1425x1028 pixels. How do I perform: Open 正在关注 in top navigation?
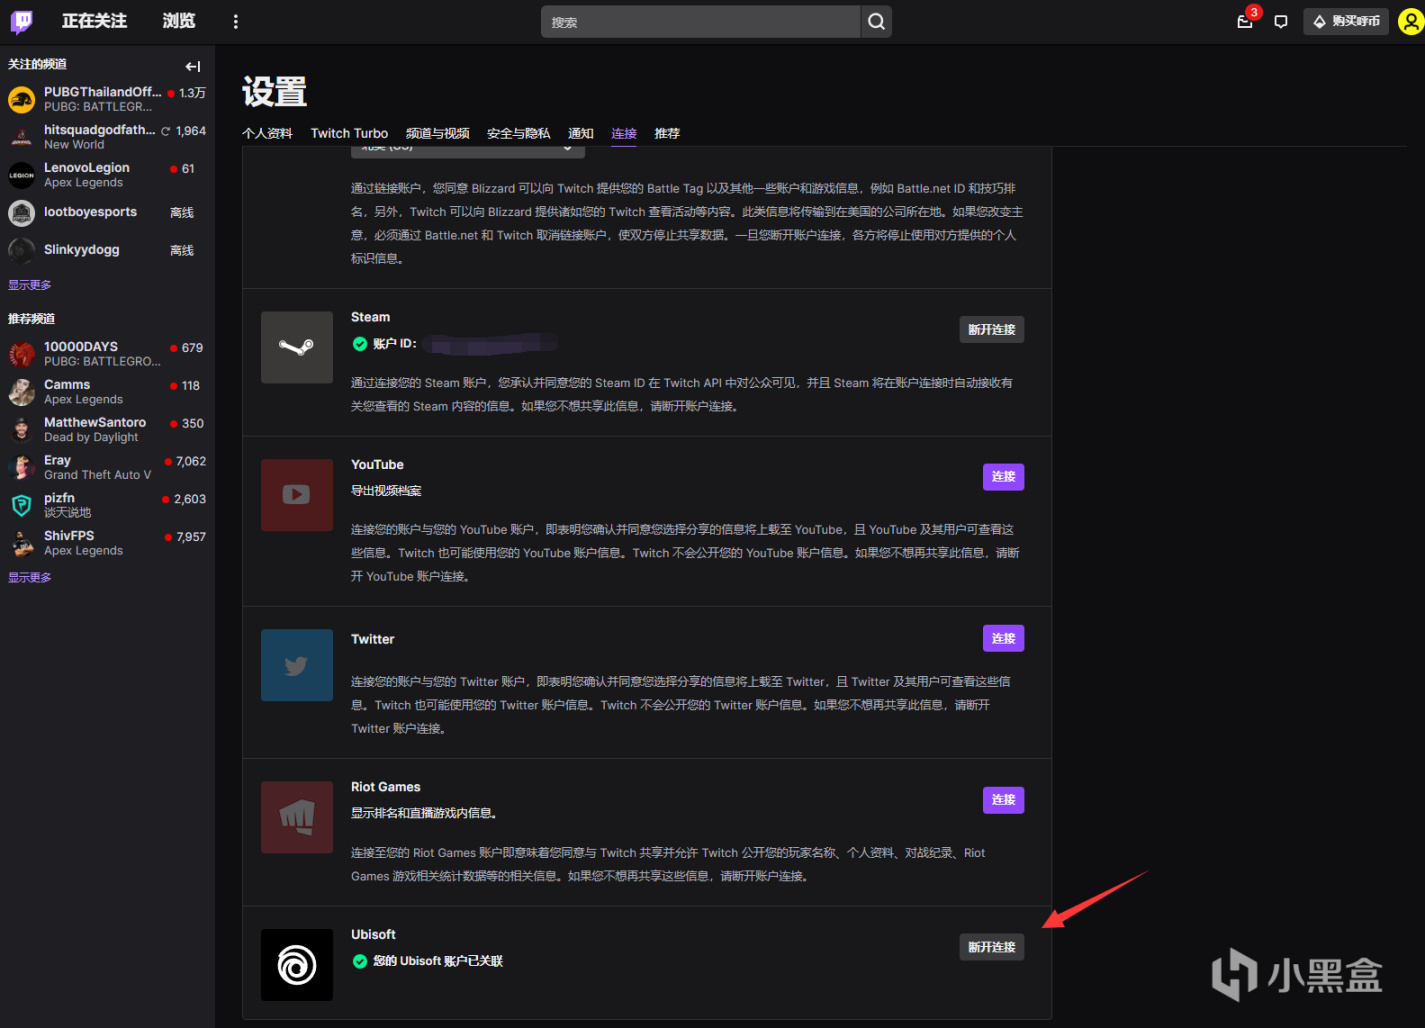94,21
